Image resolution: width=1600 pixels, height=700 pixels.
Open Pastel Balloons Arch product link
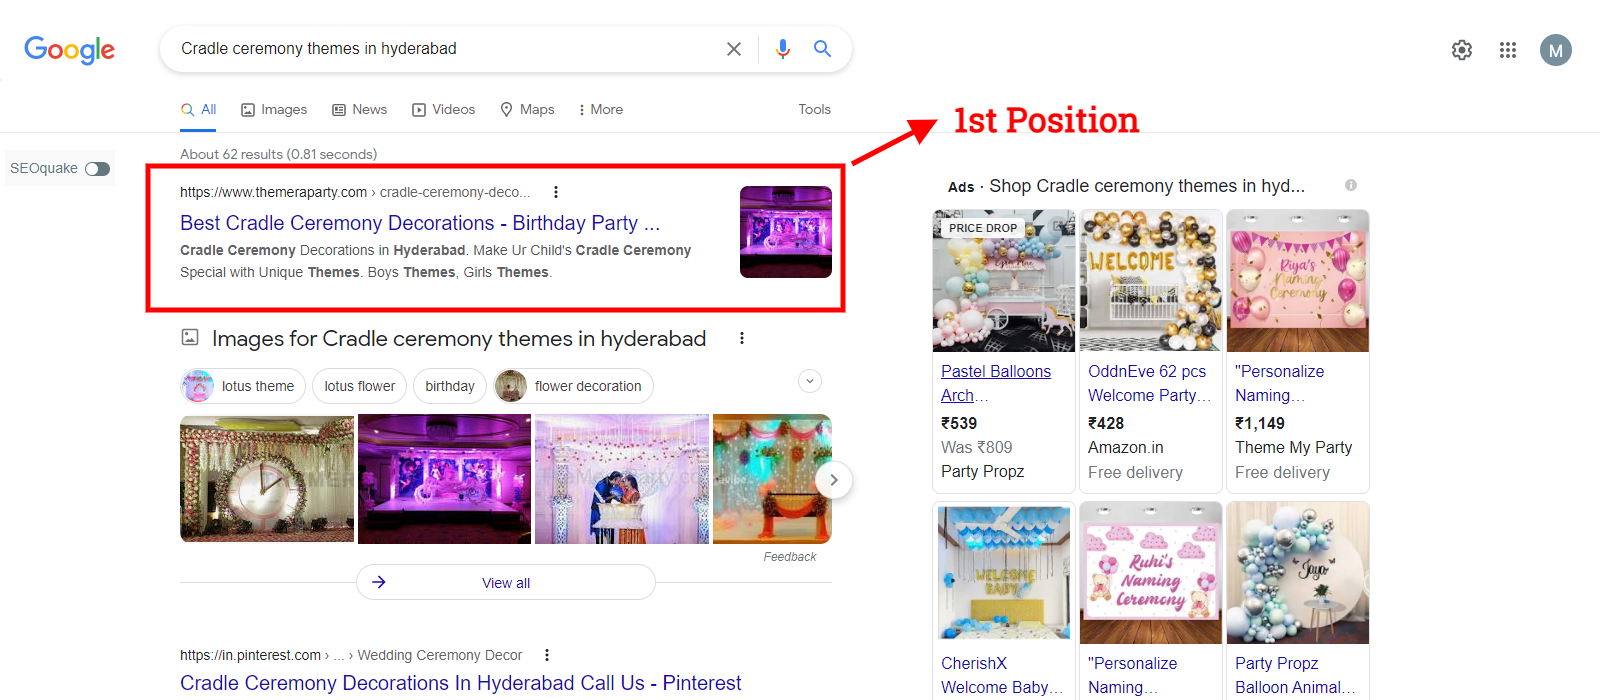[x=996, y=383]
